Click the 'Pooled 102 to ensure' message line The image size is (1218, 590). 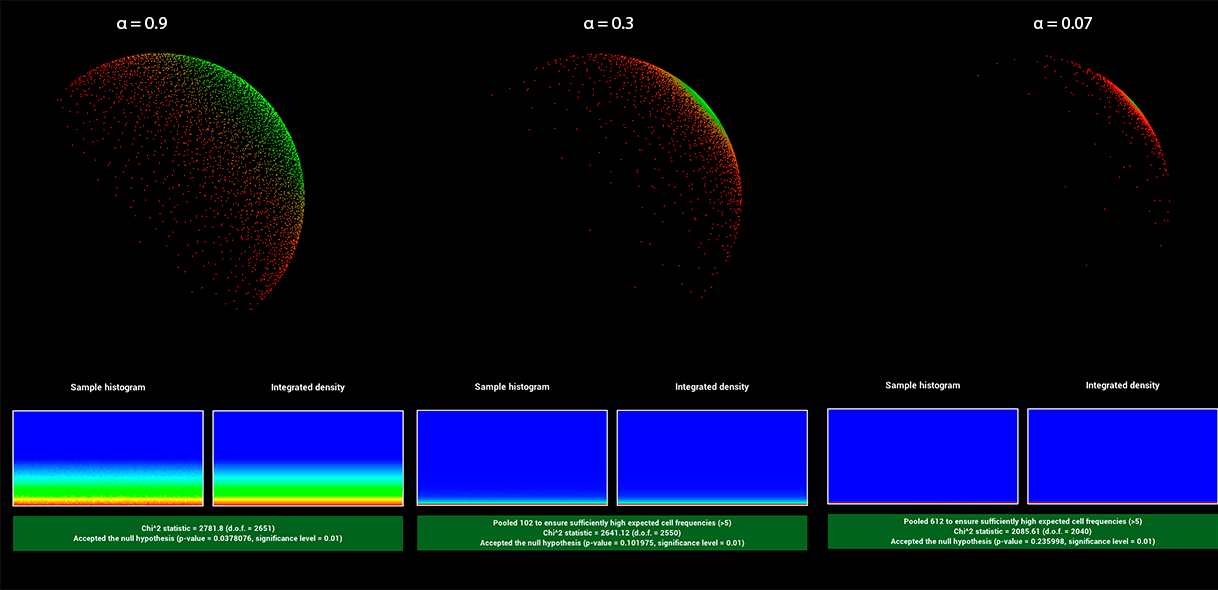pyautogui.click(x=612, y=522)
